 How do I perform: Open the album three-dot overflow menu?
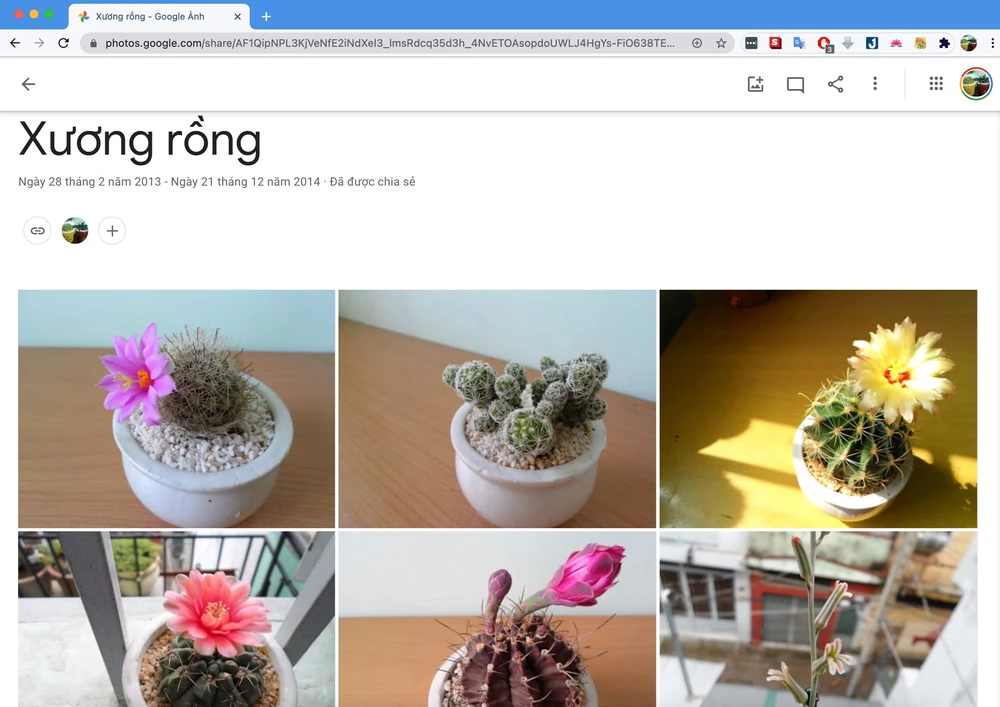pyautogui.click(x=875, y=84)
